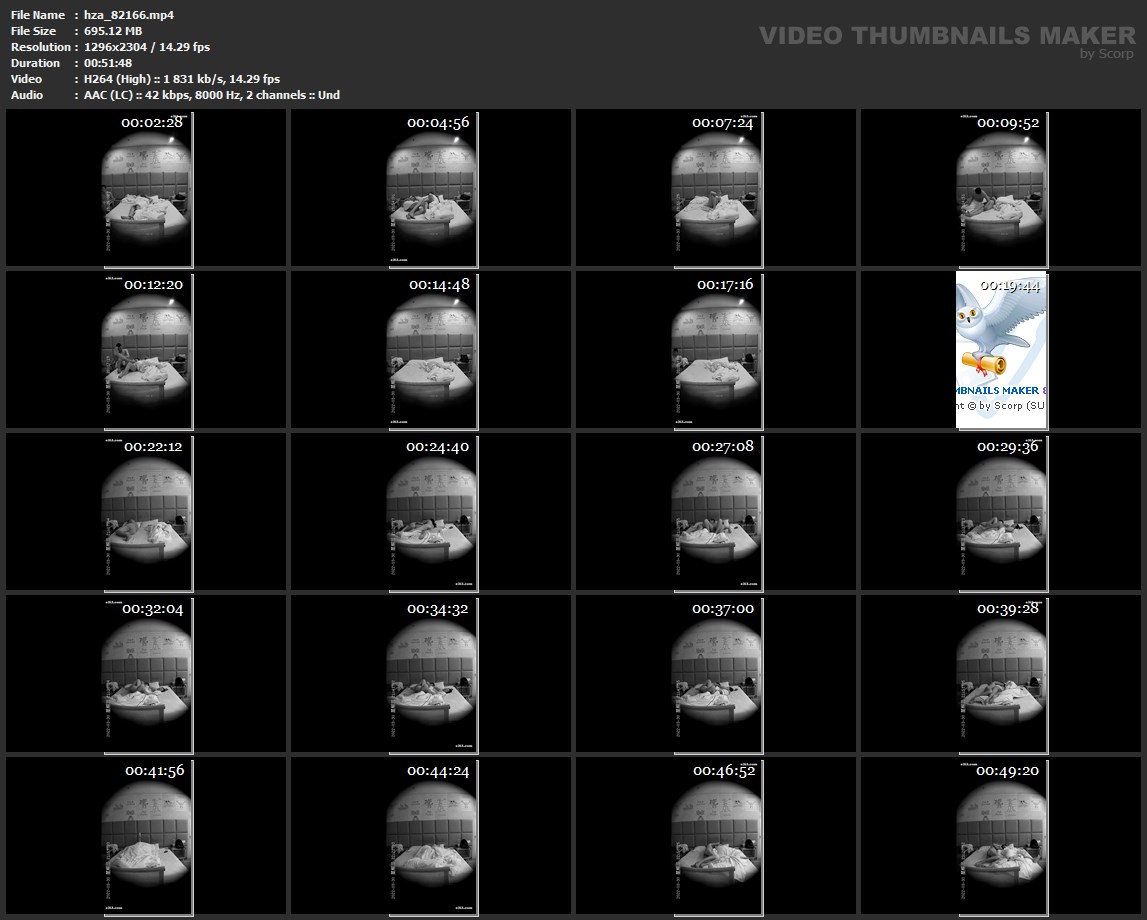1147x920 pixels.
Task: Click the thumbnail at 00:32:04
Action: click(x=146, y=673)
